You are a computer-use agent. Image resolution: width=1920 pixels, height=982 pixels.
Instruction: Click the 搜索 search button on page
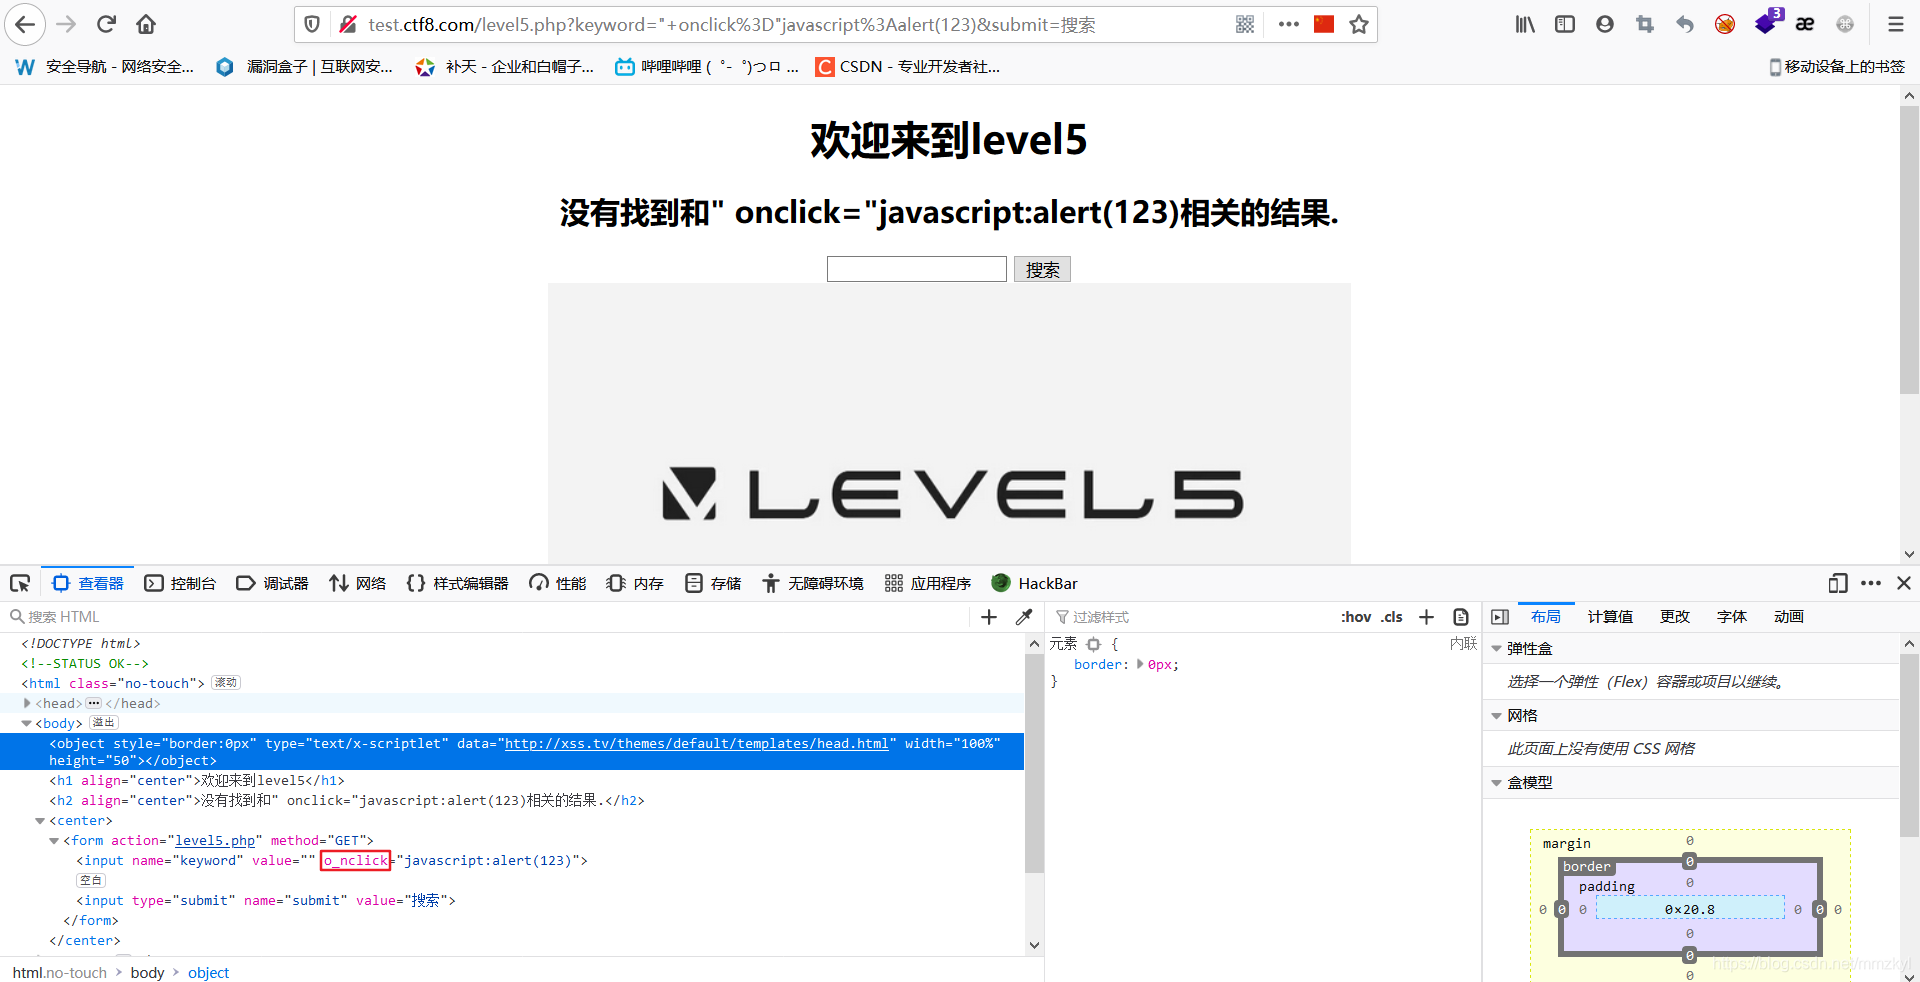[1042, 270]
